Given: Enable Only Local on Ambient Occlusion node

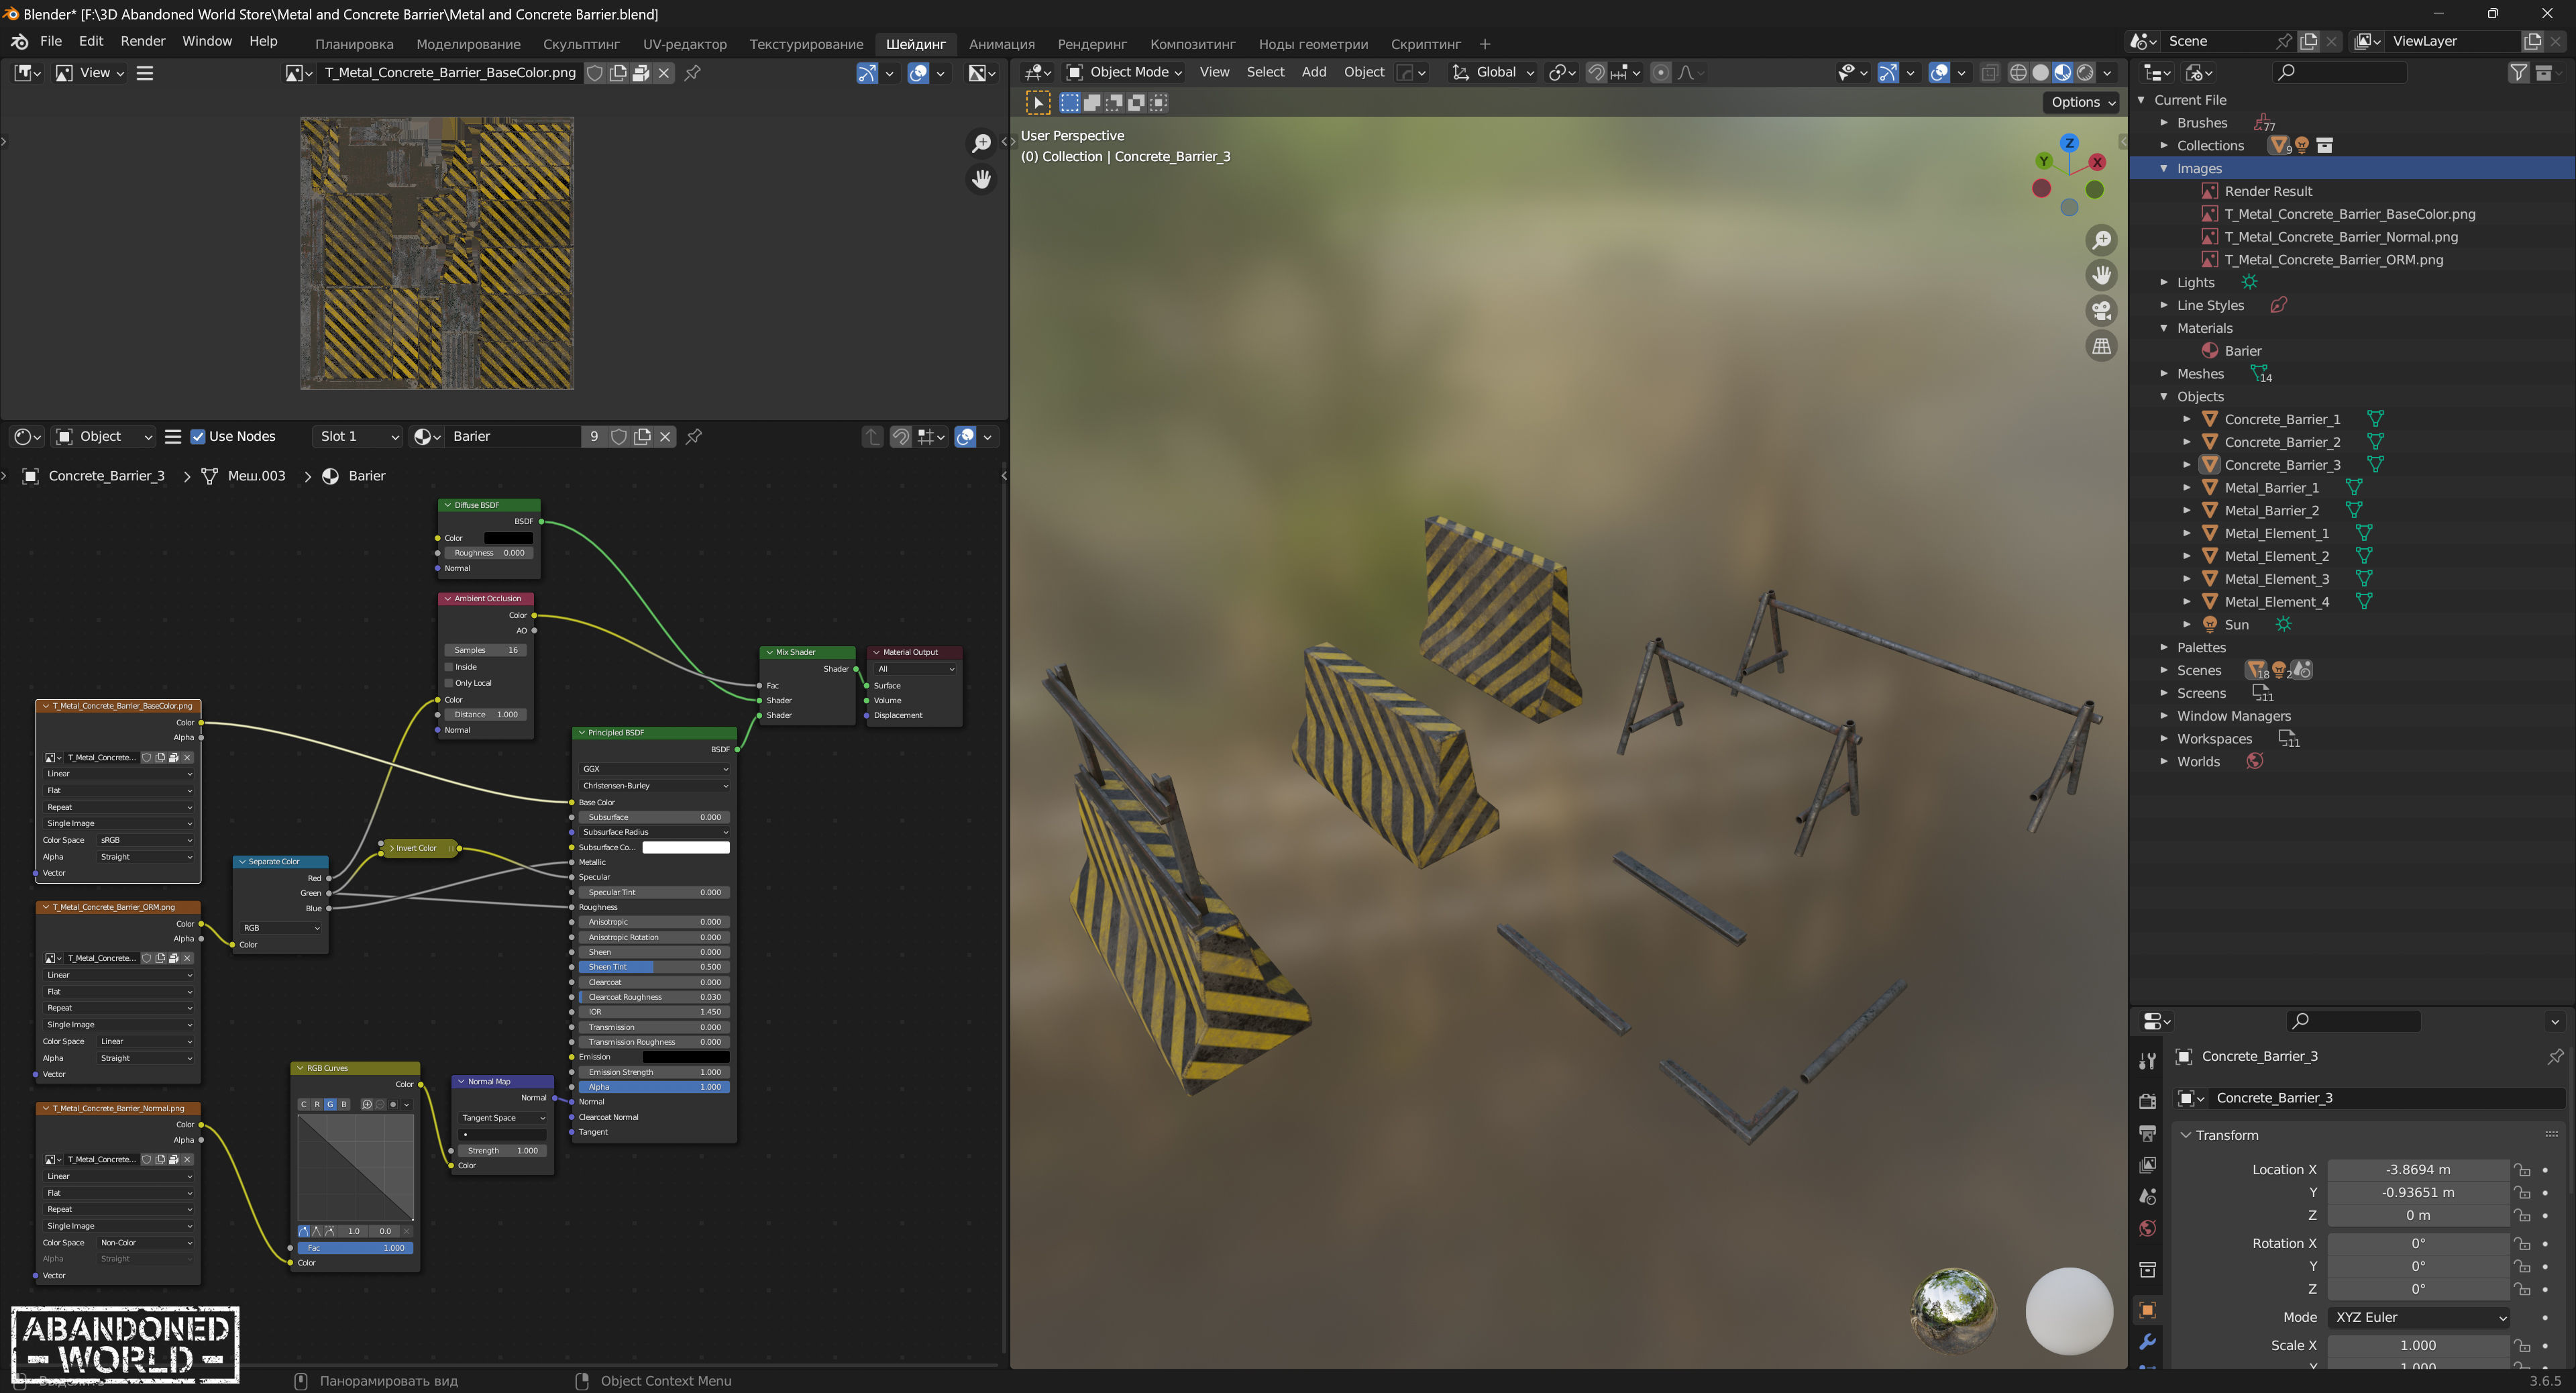Looking at the screenshot, I should (450, 683).
